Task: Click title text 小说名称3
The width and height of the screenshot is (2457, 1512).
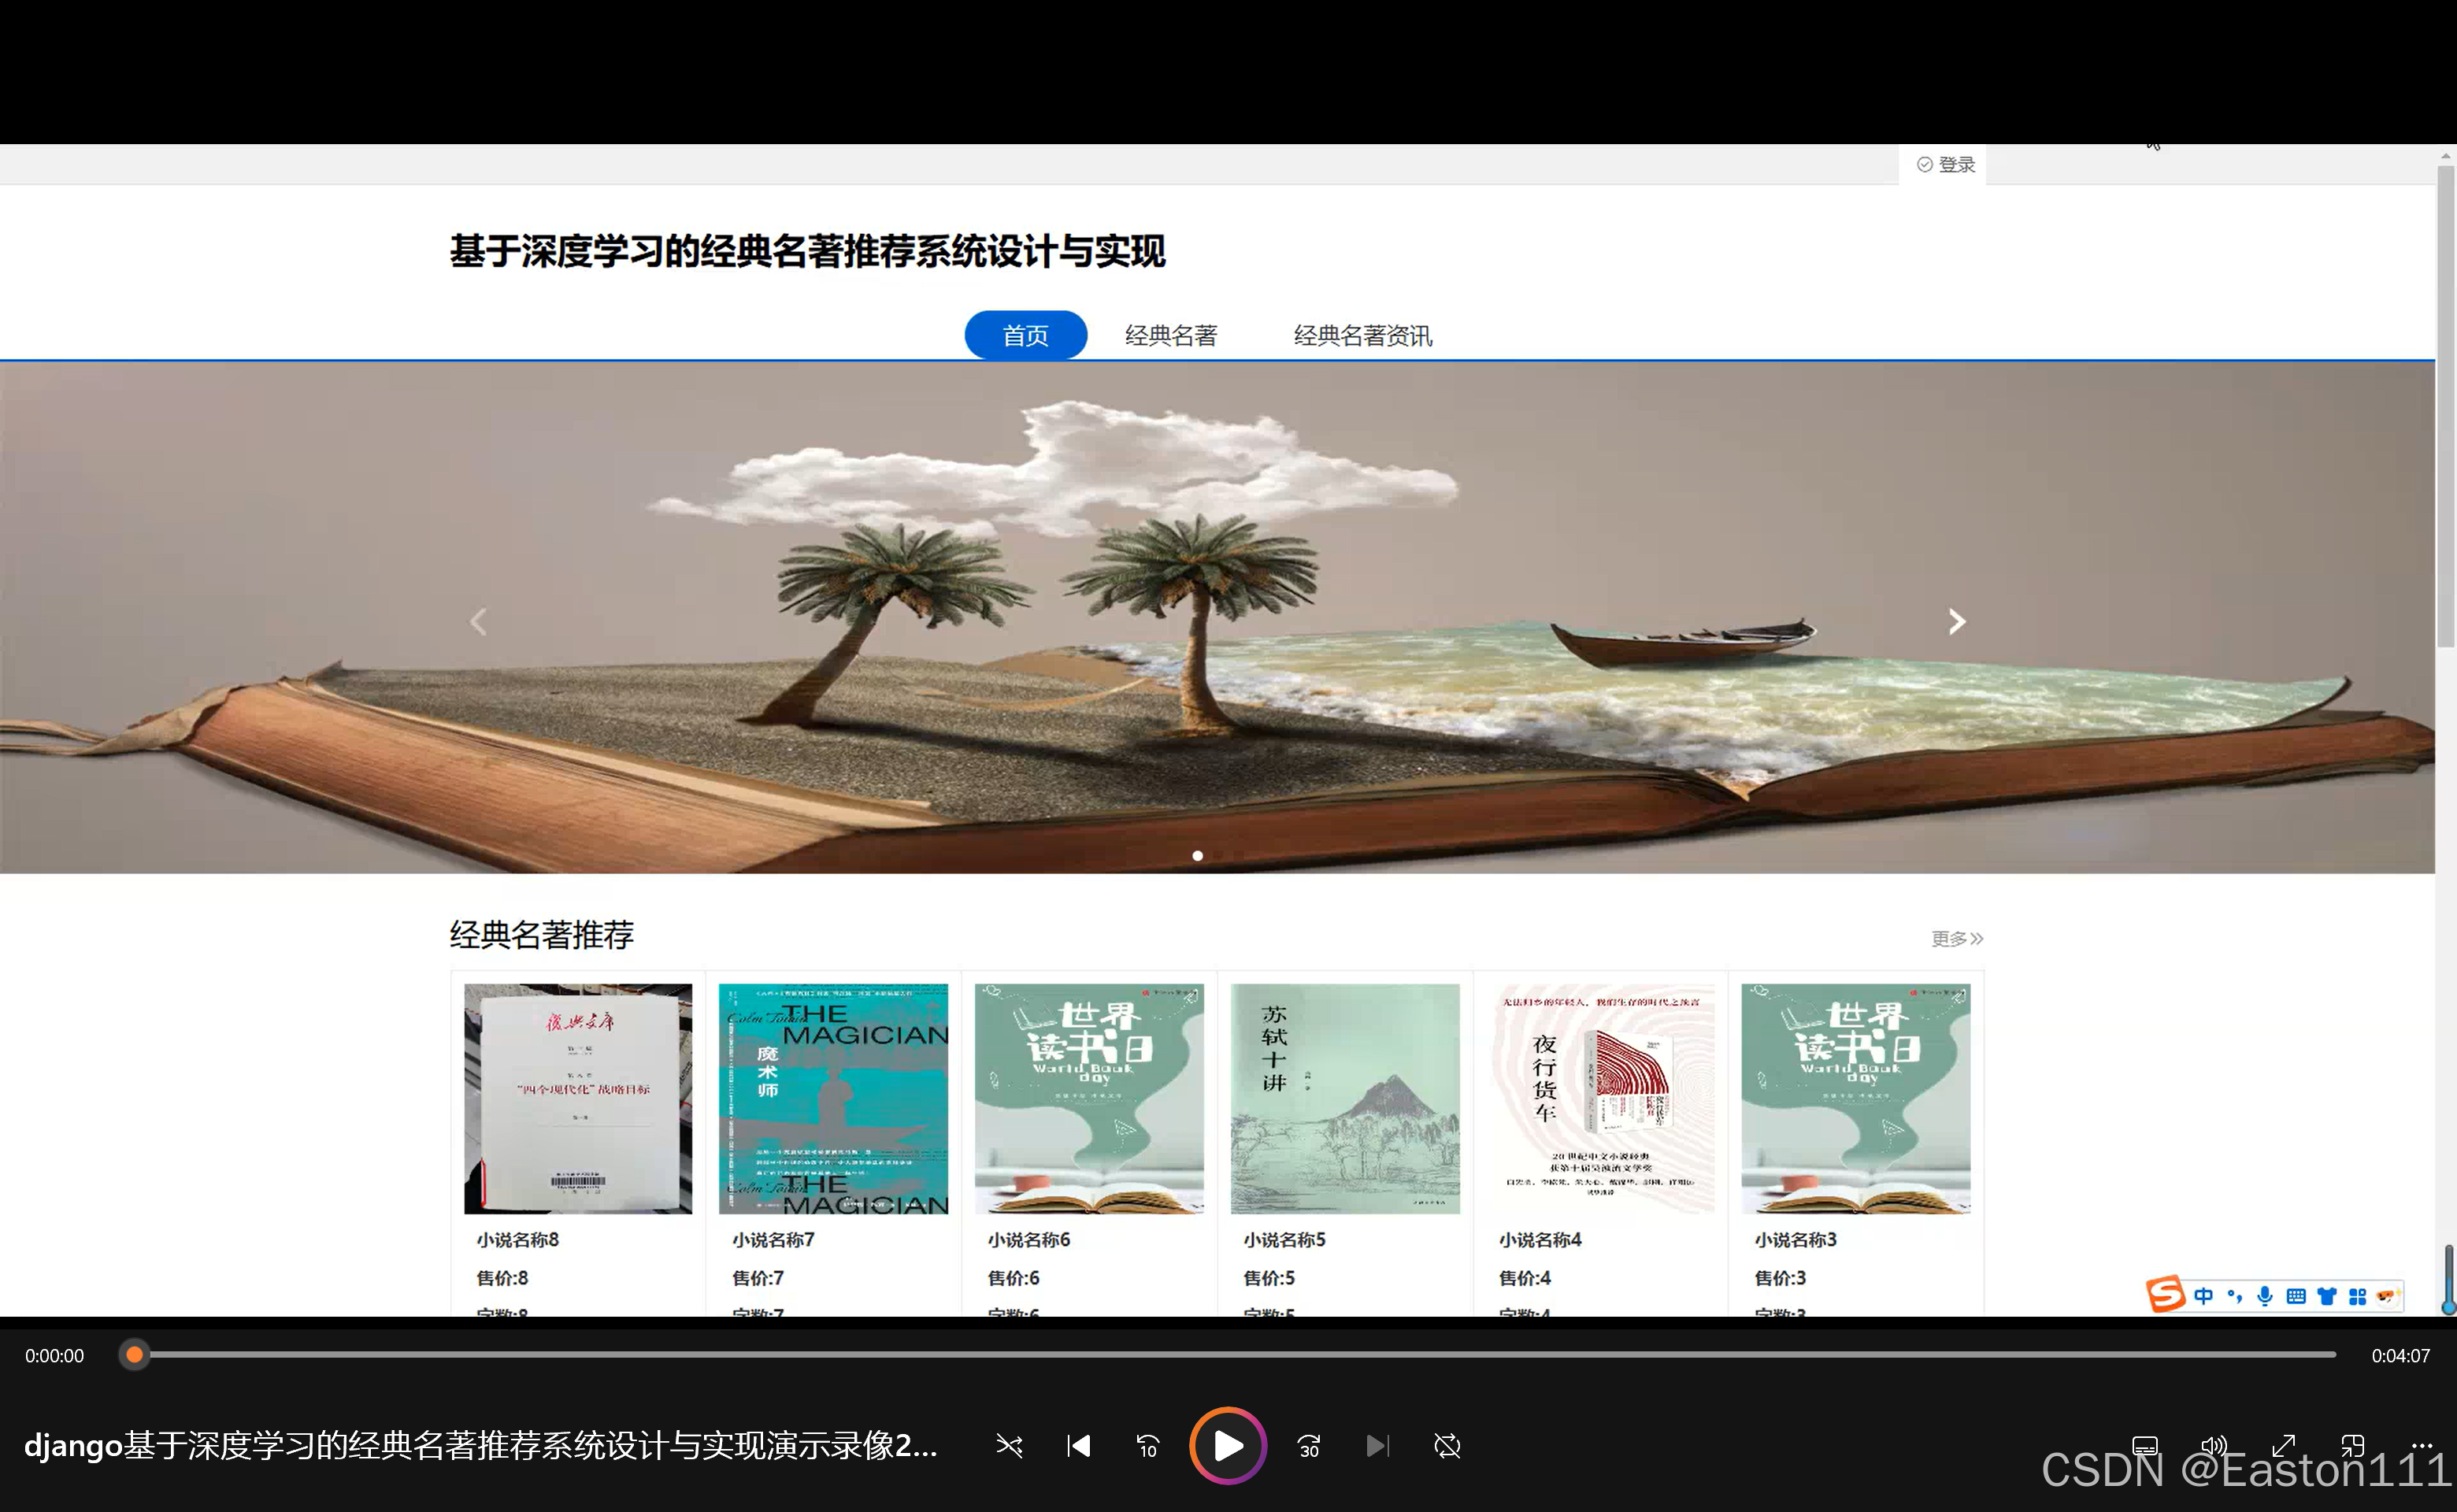Action: pos(1796,1239)
